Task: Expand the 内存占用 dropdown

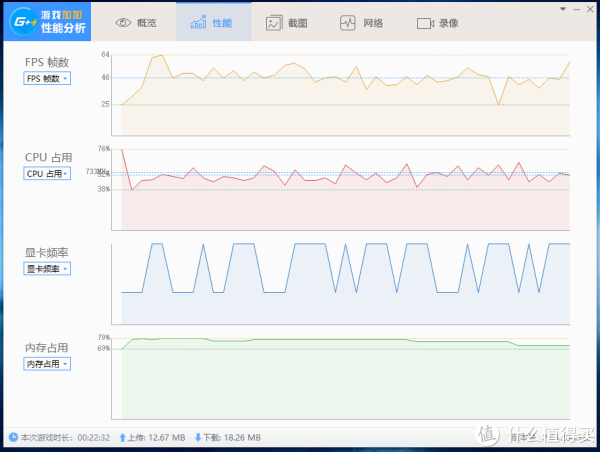Action: pyautogui.click(x=47, y=364)
